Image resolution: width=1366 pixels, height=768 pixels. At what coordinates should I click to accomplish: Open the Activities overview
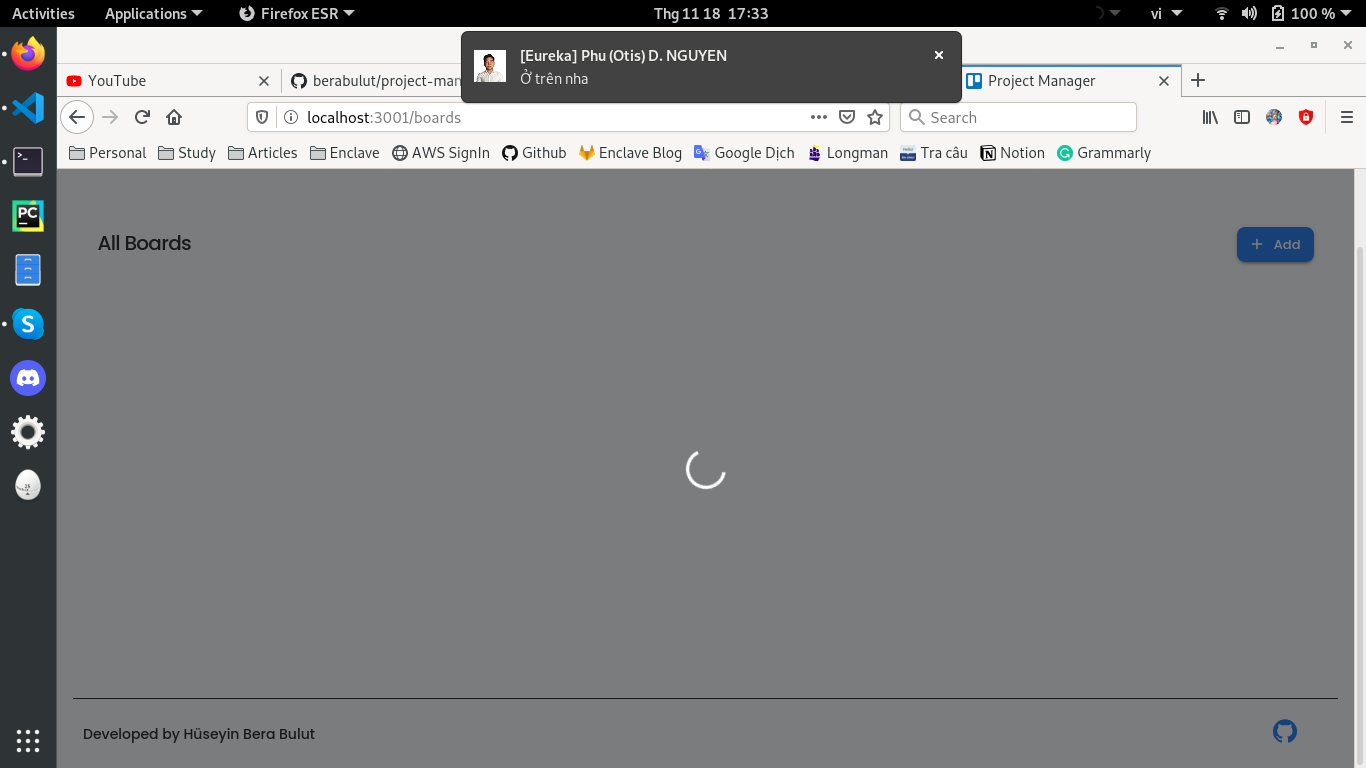click(x=43, y=13)
